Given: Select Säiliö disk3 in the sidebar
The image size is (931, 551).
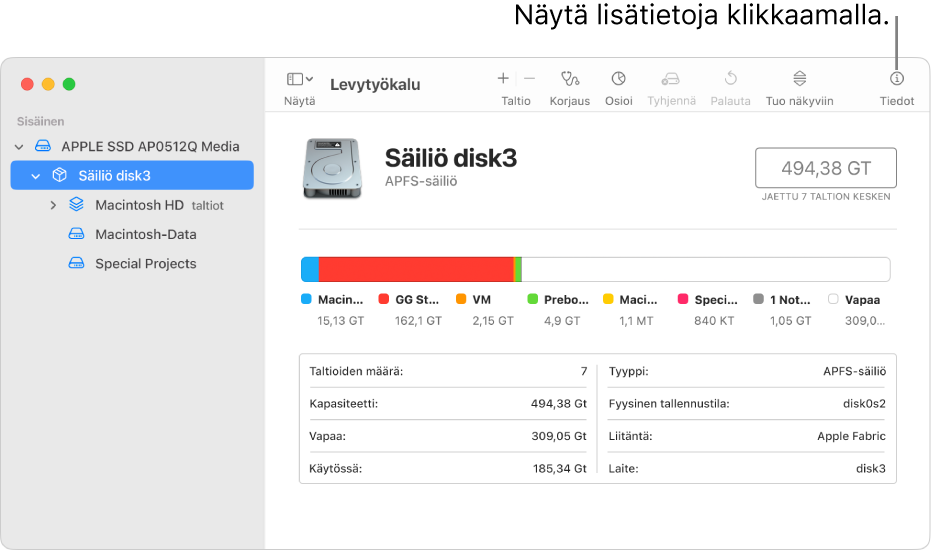Looking at the screenshot, I should pos(132,175).
